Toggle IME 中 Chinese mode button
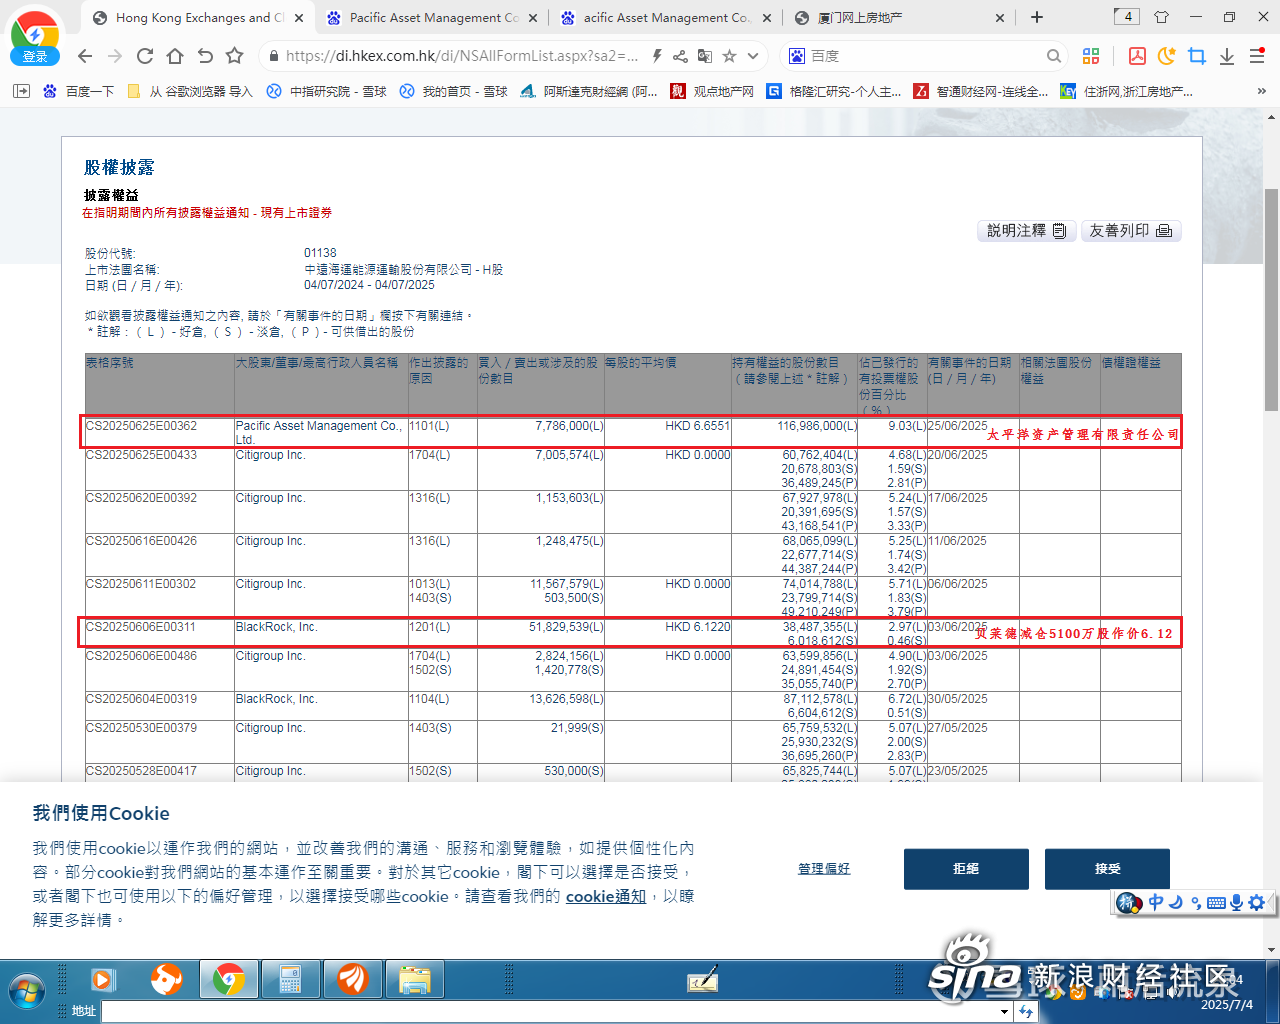The width and height of the screenshot is (1280, 1024). click(x=1156, y=903)
